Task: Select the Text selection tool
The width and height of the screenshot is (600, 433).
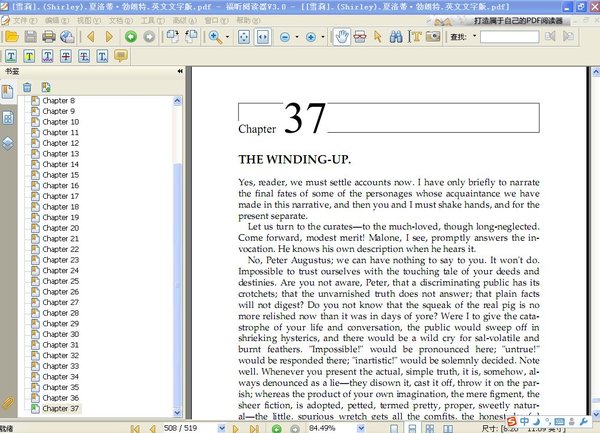Action: pos(415,37)
